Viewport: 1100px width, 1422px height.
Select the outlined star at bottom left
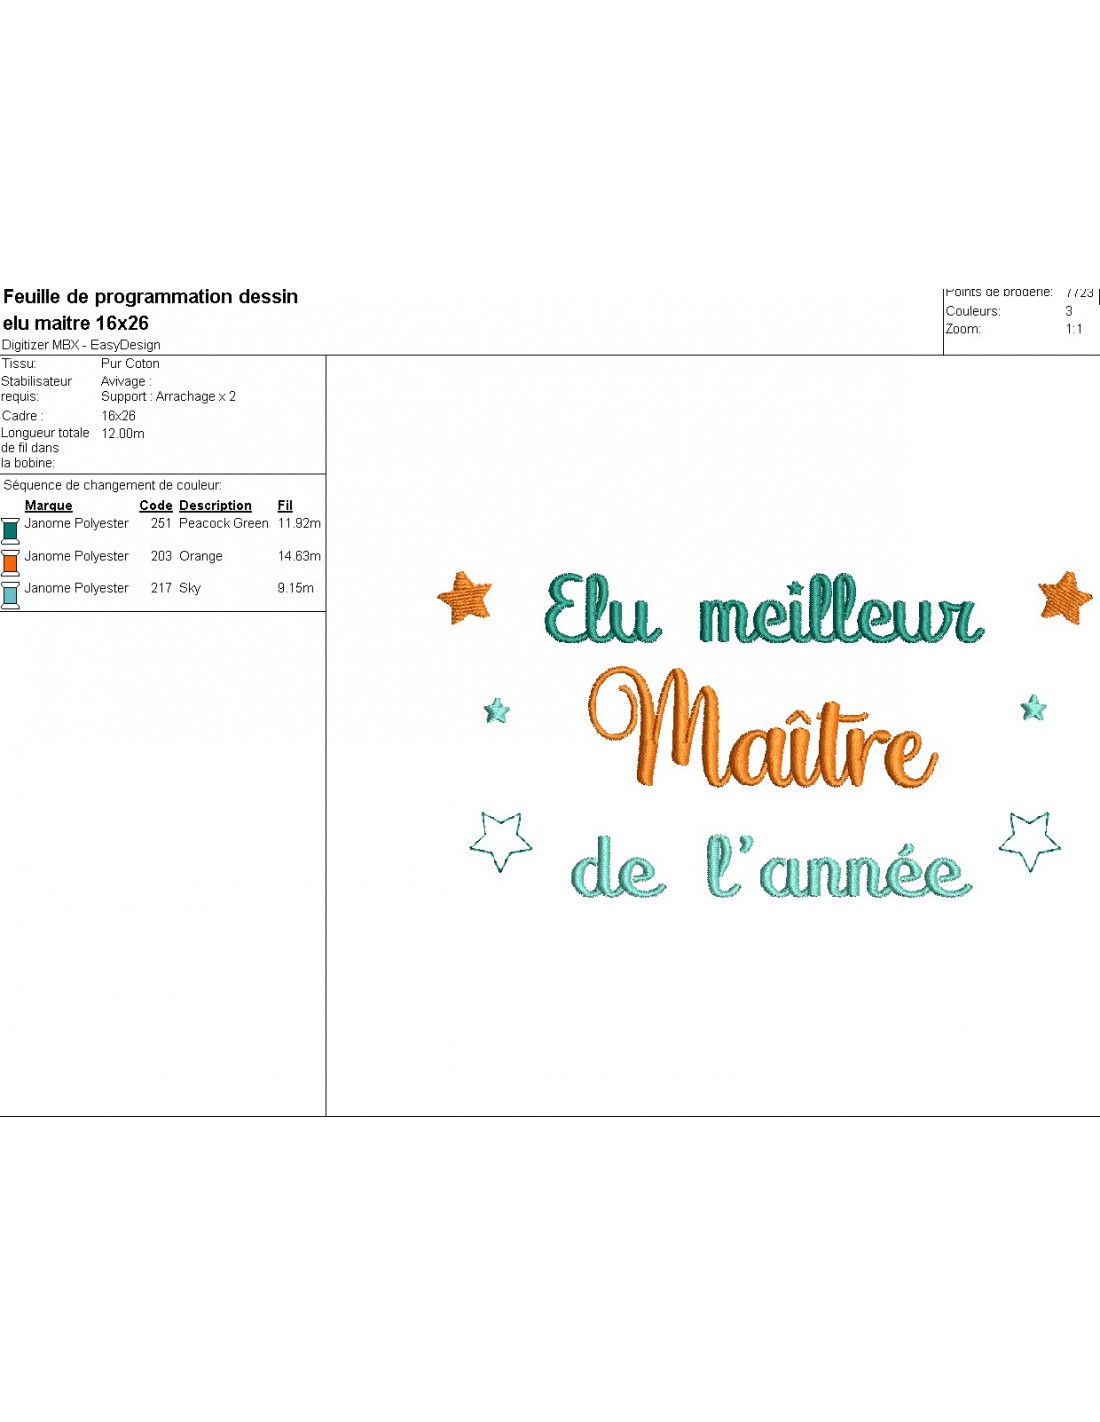[x=500, y=840]
